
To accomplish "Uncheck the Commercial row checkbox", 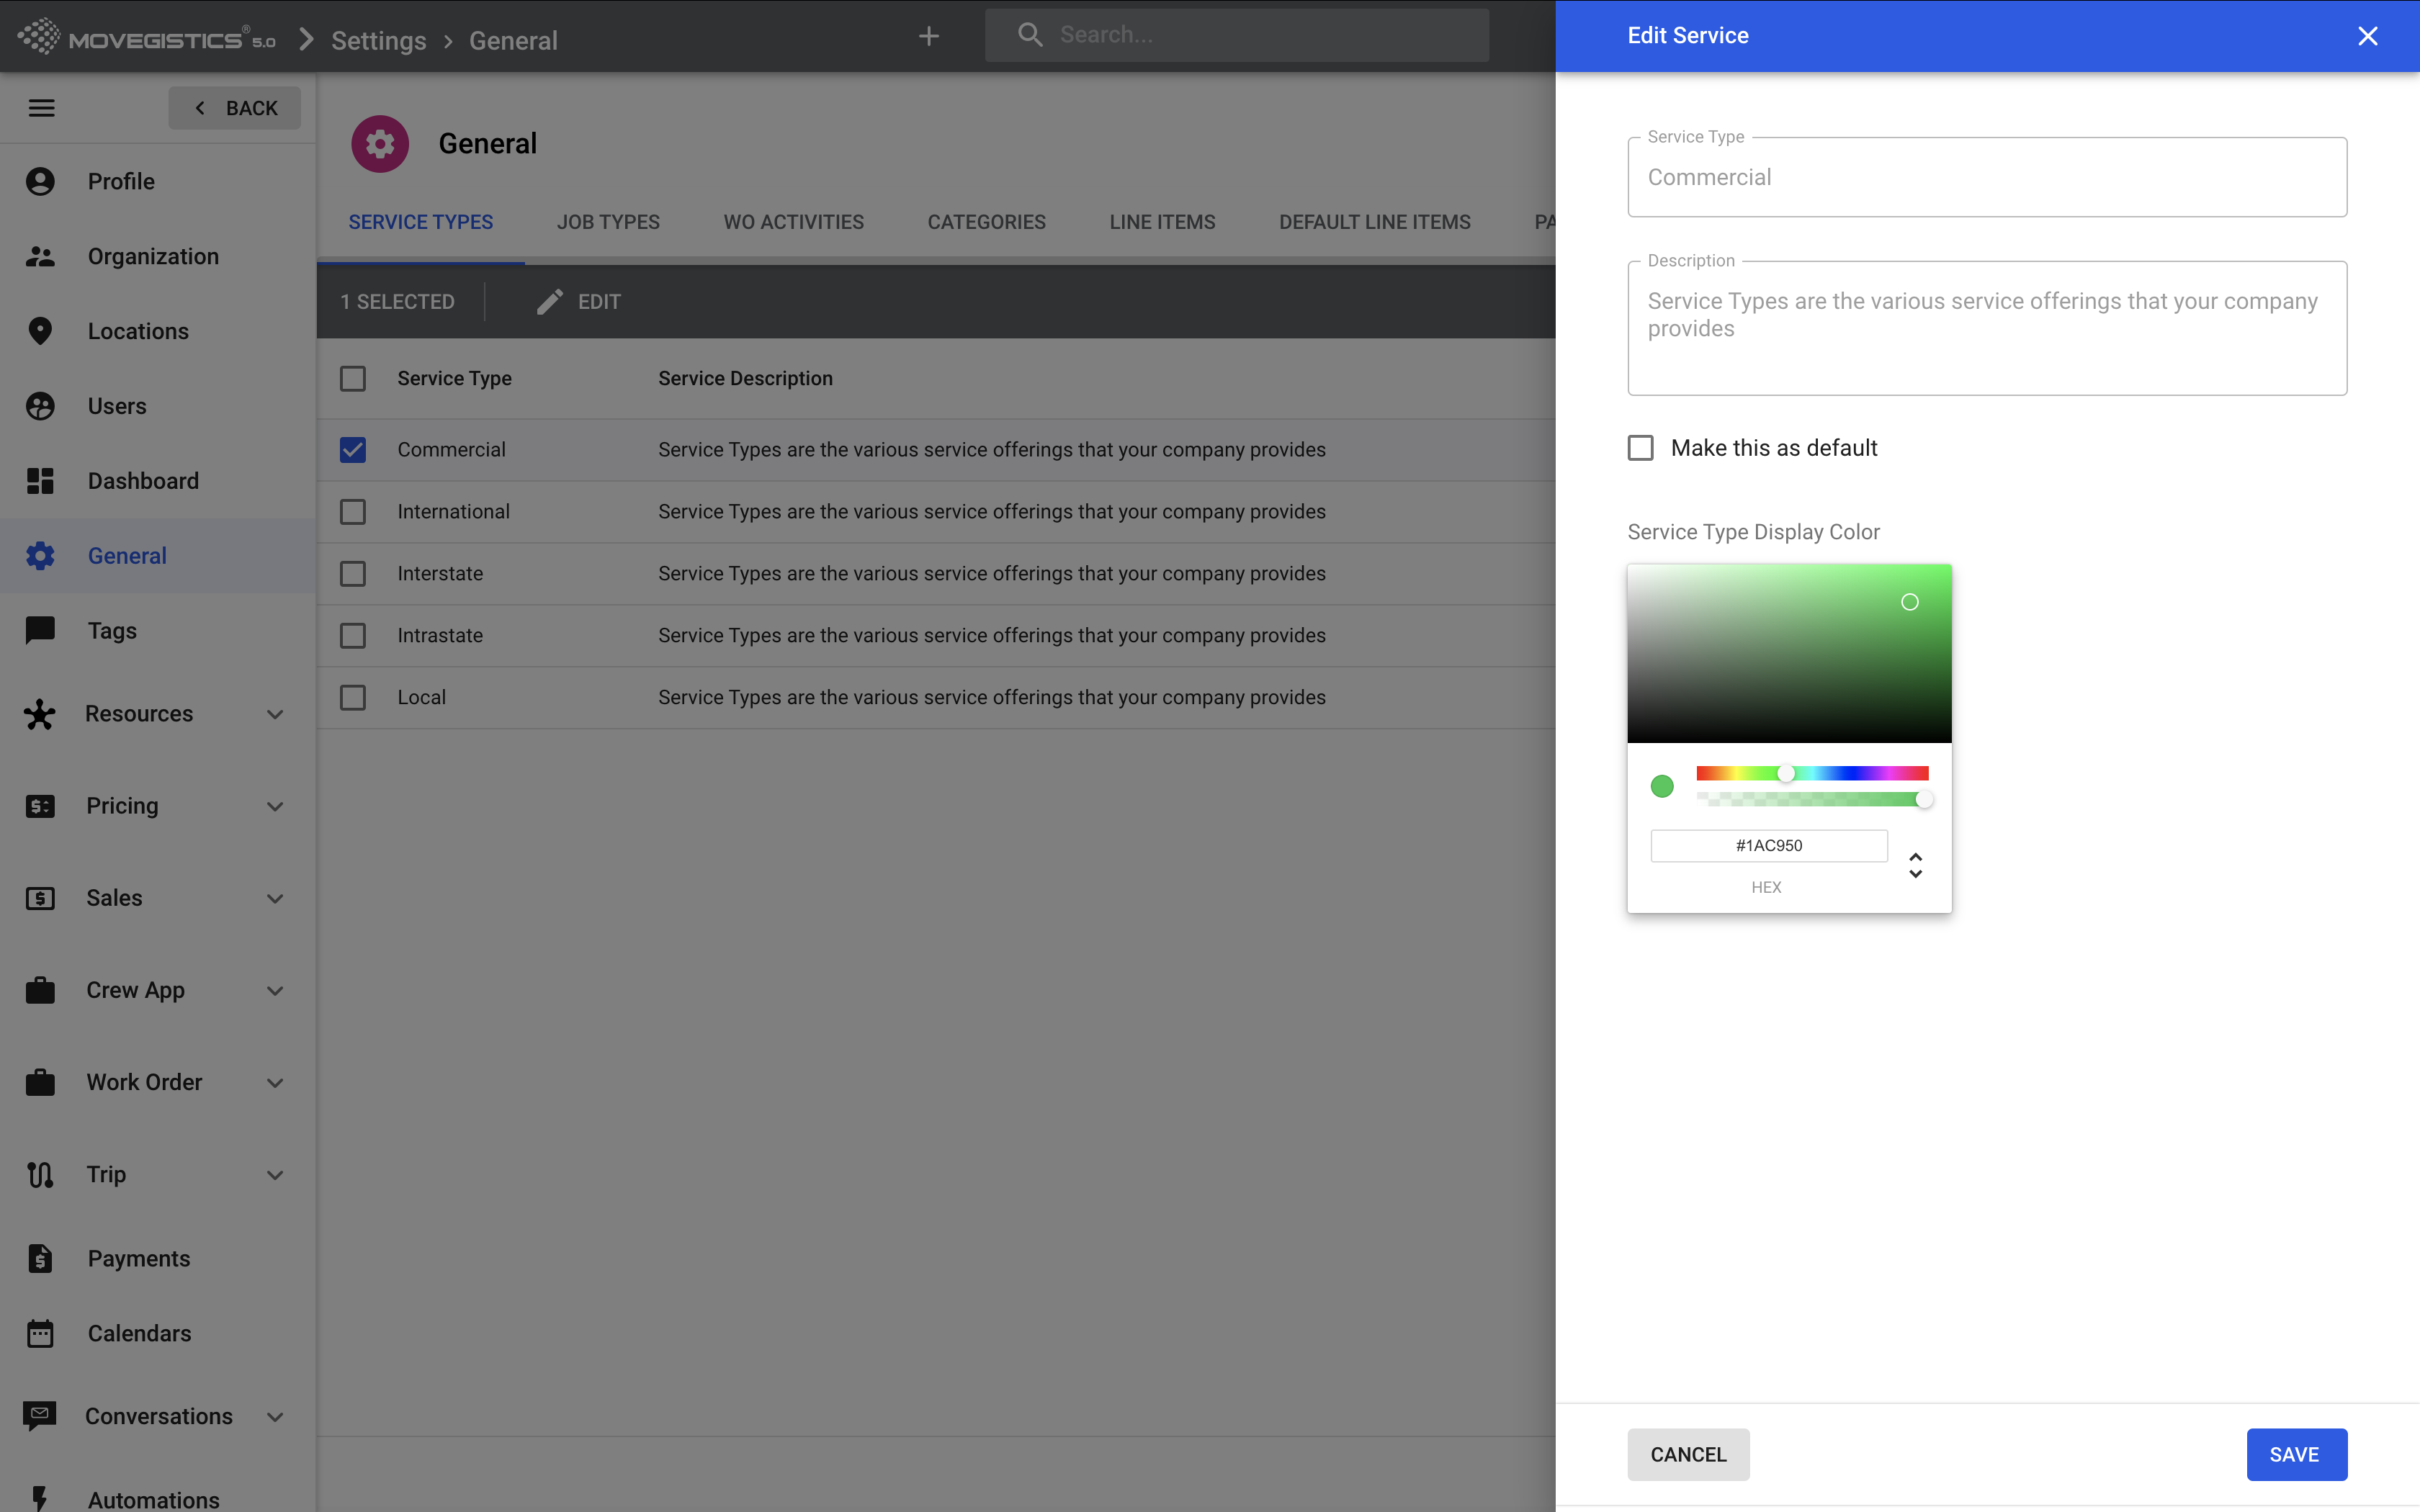I will click(x=353, y=450).
